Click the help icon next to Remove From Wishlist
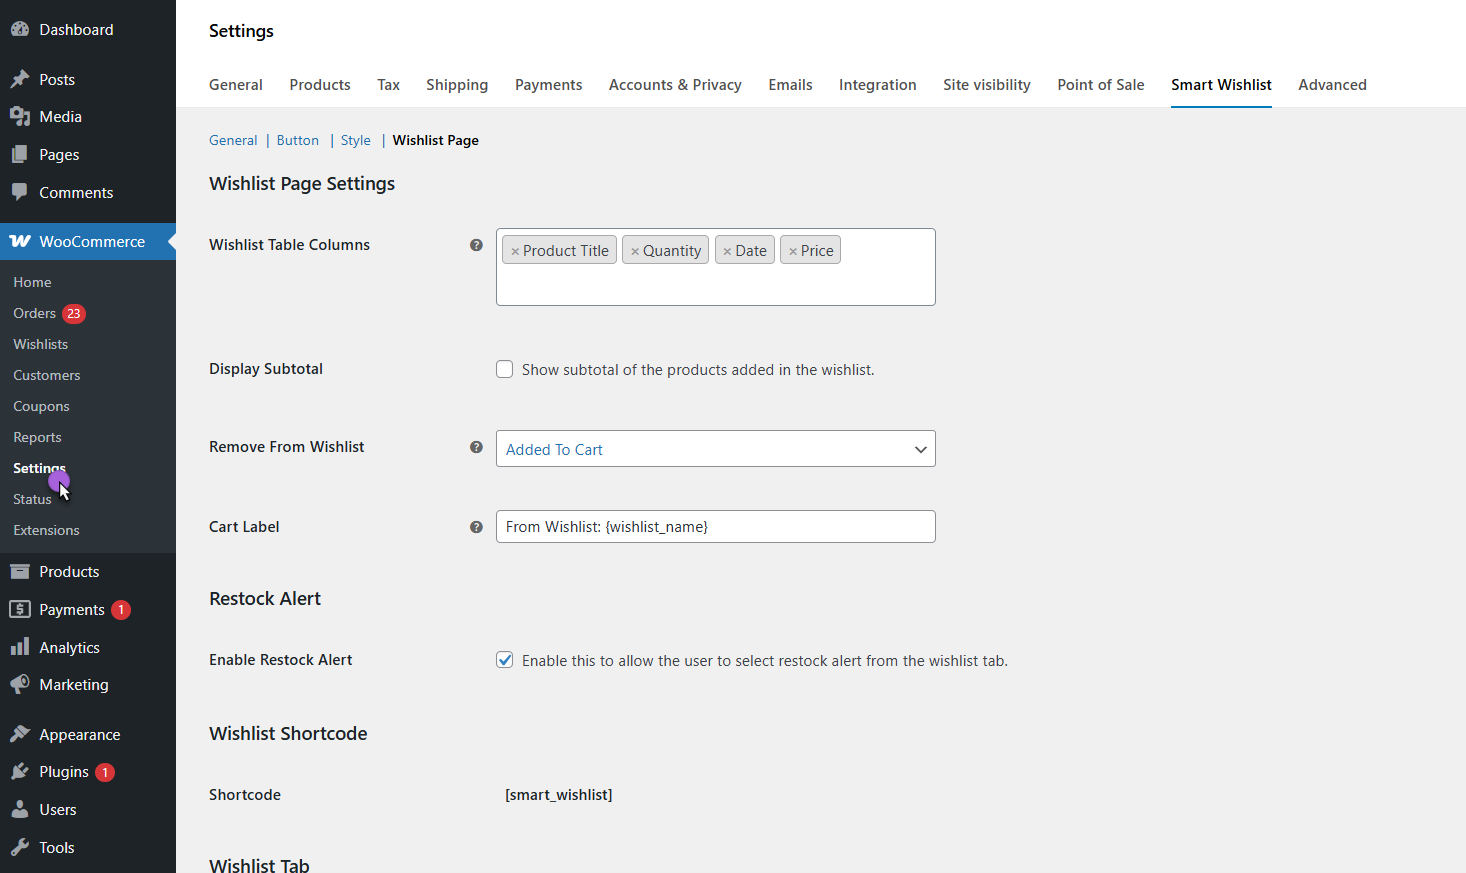The width and height of the screenshot is (1466, 873). (476, 447)
